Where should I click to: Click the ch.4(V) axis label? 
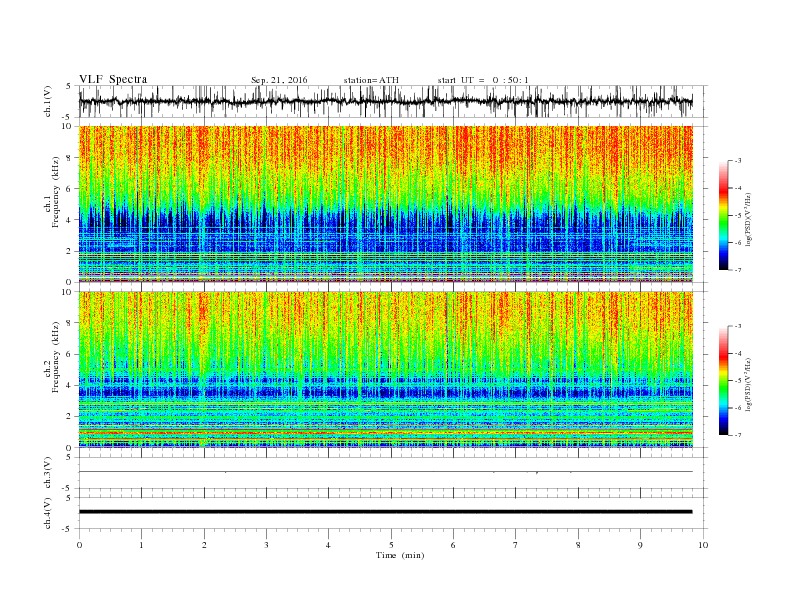tap(48, 513)
